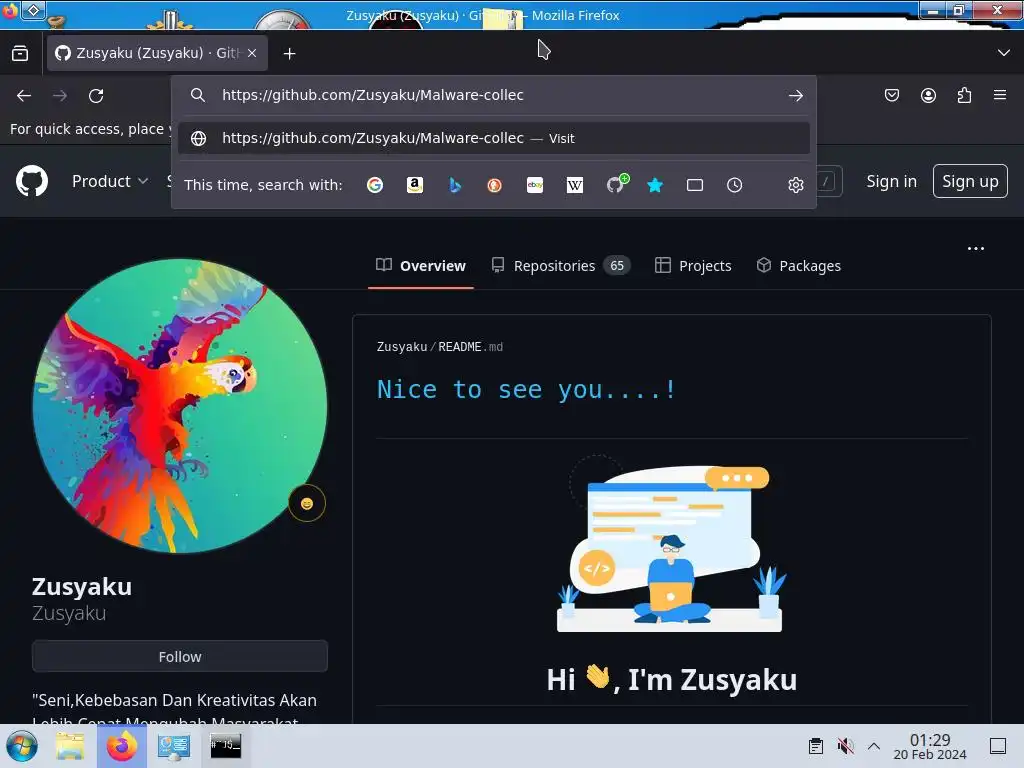Go back to the previous page

pos(24,96)
